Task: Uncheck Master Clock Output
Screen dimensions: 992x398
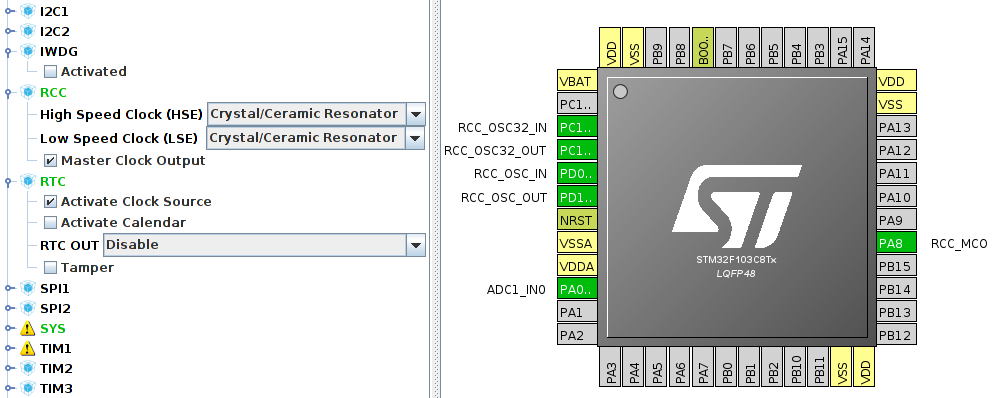Action: (x=50, y=161)
